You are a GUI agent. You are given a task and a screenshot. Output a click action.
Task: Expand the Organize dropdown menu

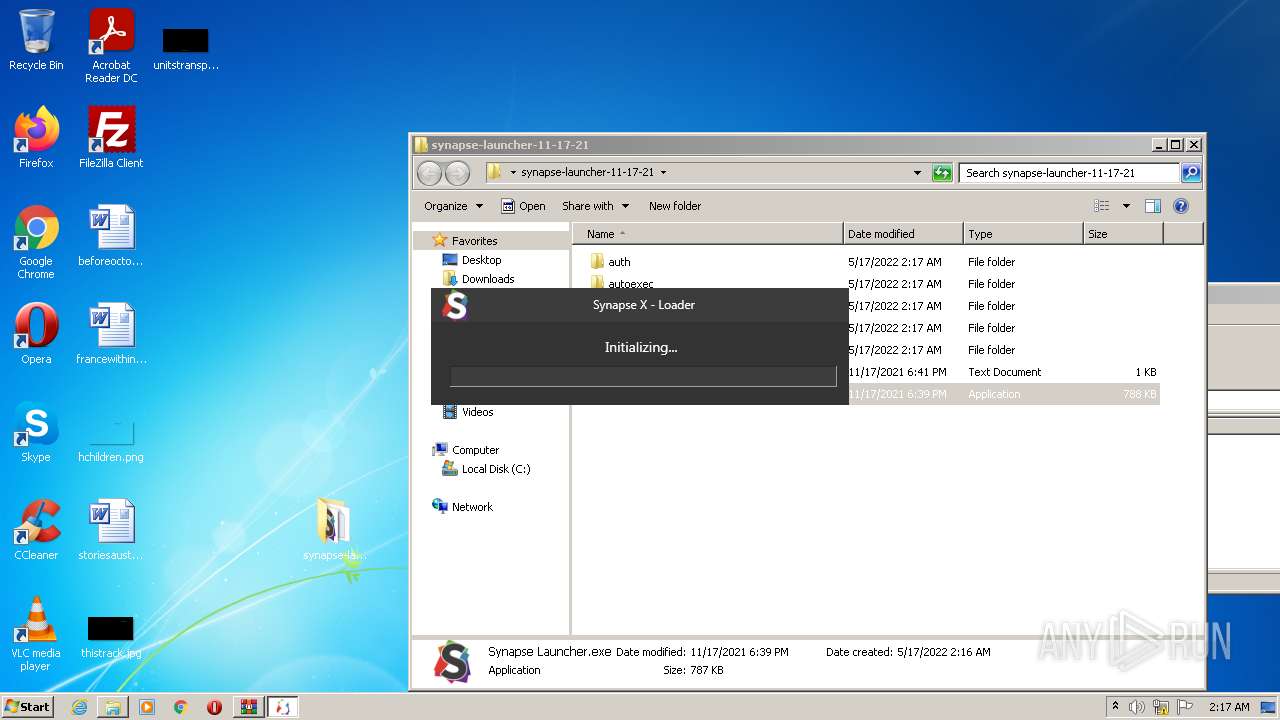(x=453, y=206)
